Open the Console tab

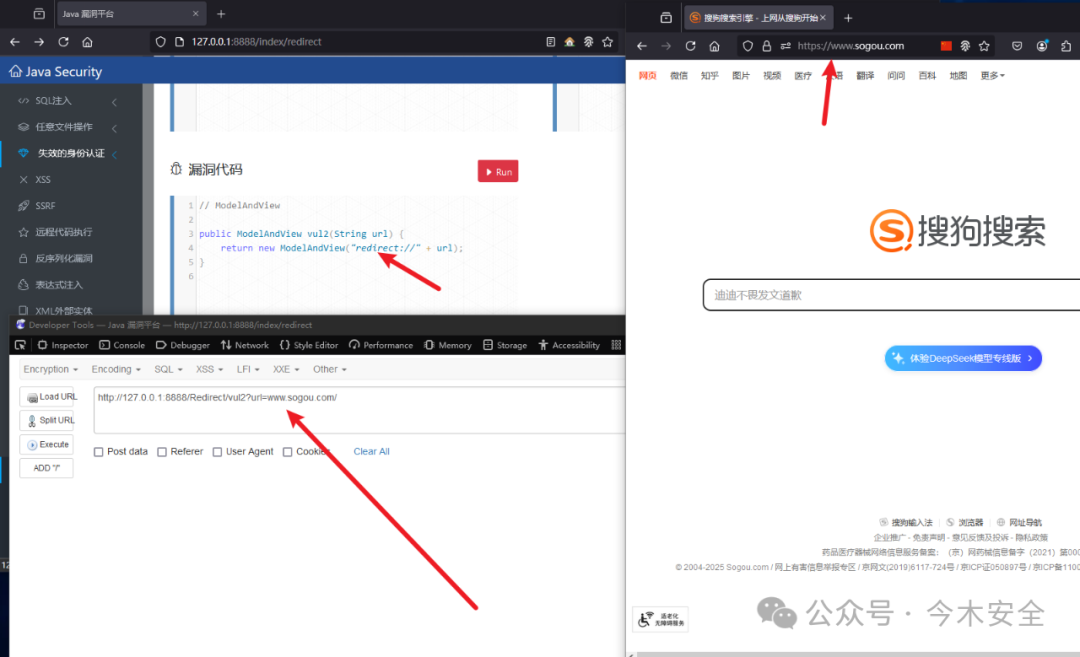pos(122,345)
